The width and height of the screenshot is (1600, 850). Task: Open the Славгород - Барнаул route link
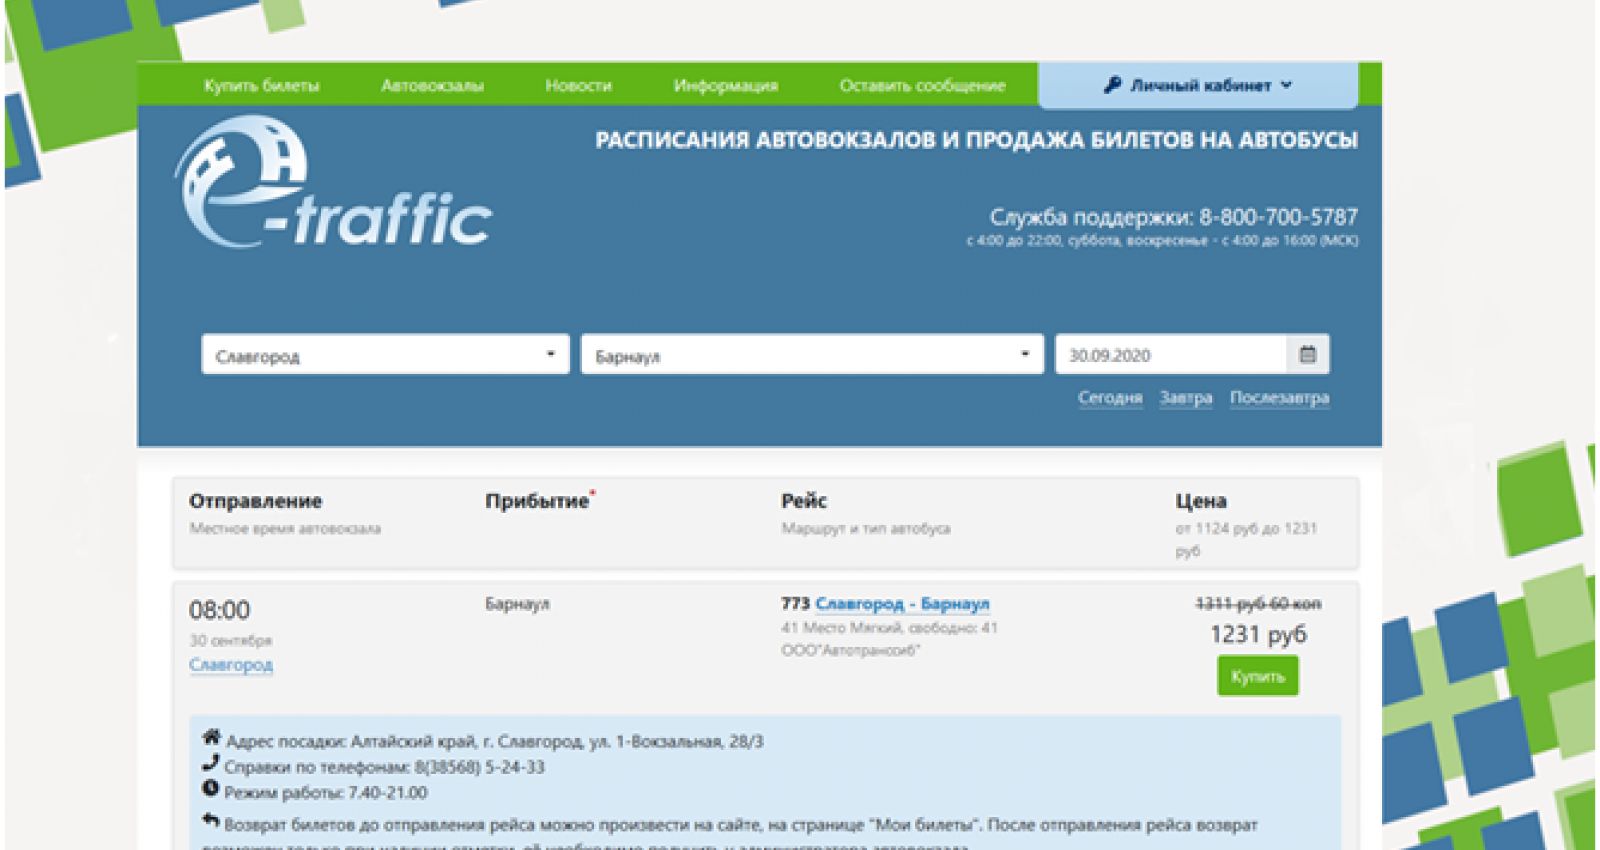902,604
